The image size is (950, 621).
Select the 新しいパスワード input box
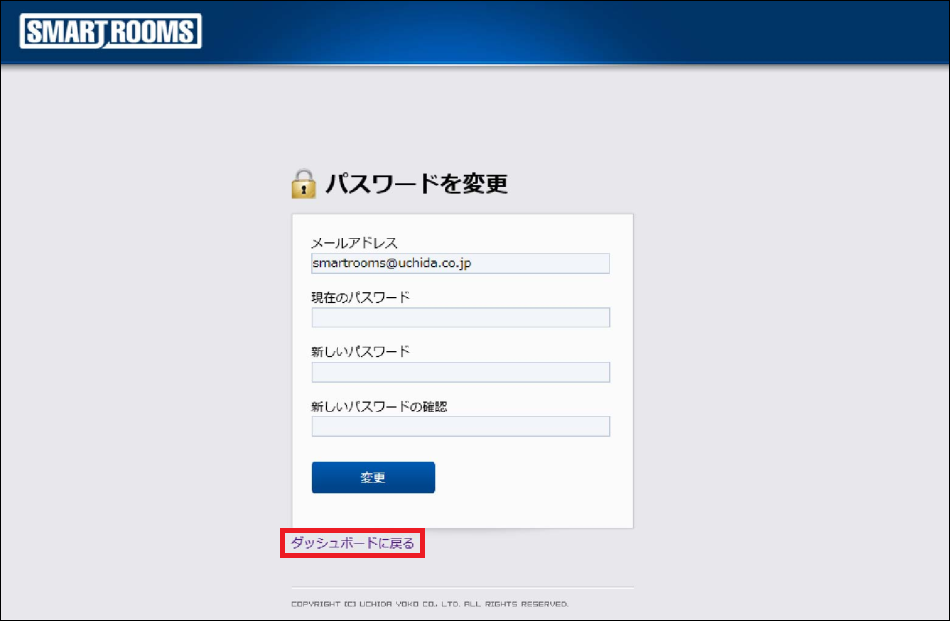point(460,372)
